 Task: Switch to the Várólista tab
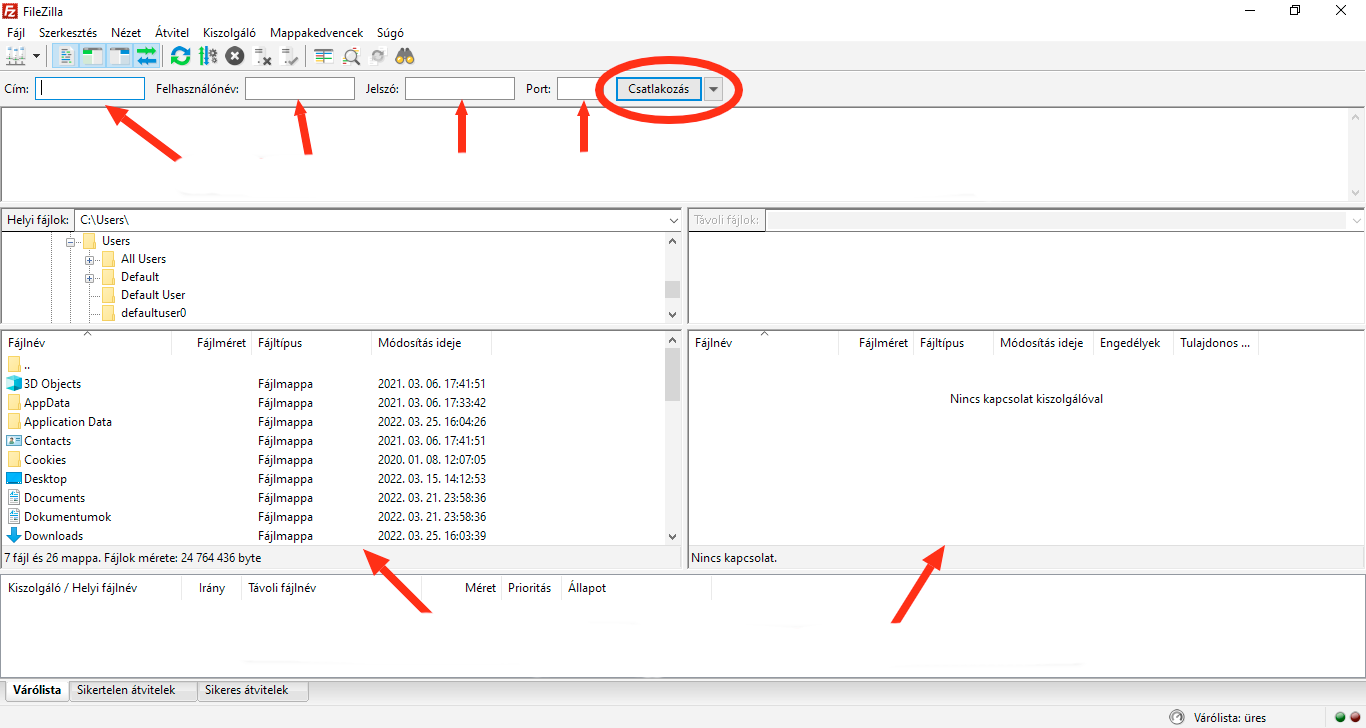click(37, 690)
